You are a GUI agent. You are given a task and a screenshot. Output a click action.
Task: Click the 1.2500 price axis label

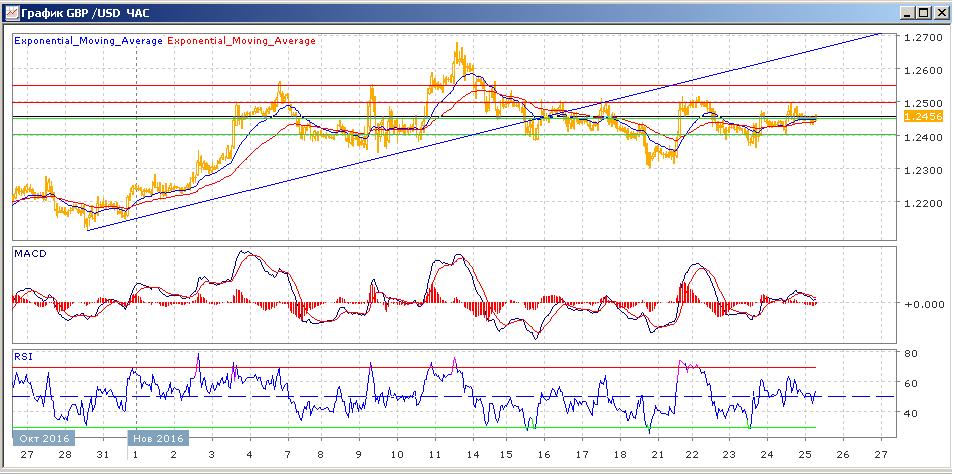925,103
